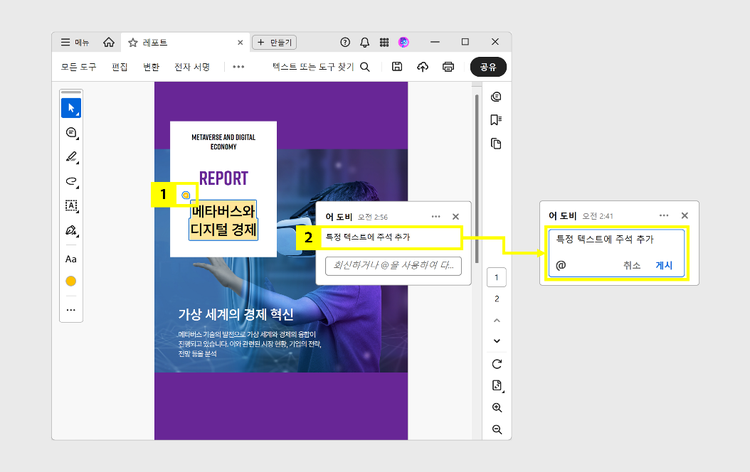
Task: Select the freehand draw loop tool
Action: point(71,181)
